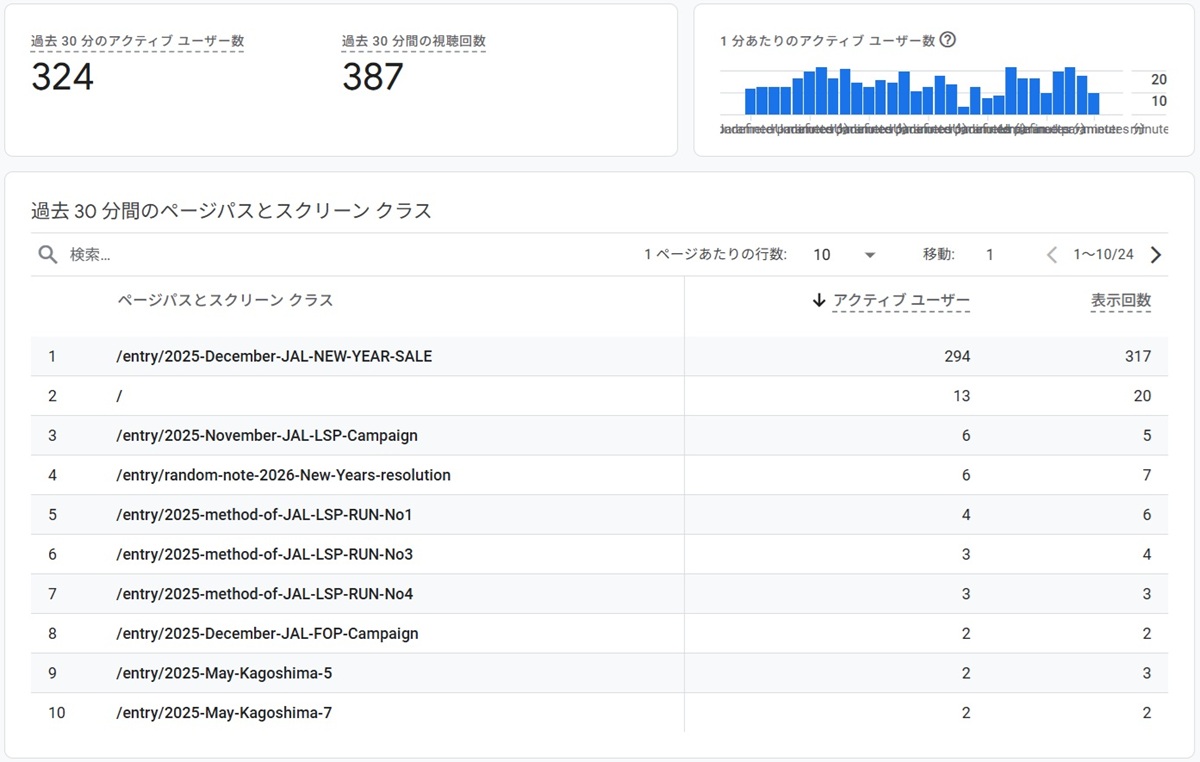Select row /entry/2025-December-JAL-FOP-Campaign
The width and height of the screenshot is (1200, 762).
(x=599, y=634)
